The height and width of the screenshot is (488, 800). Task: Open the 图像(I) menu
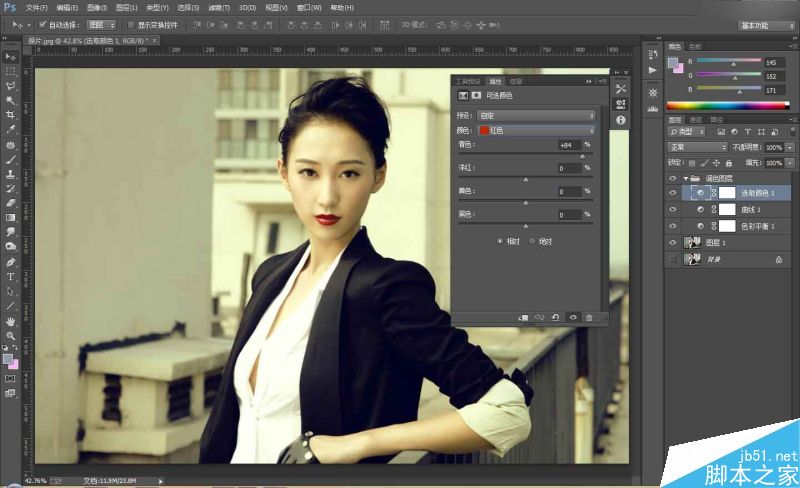click(96, 8)
